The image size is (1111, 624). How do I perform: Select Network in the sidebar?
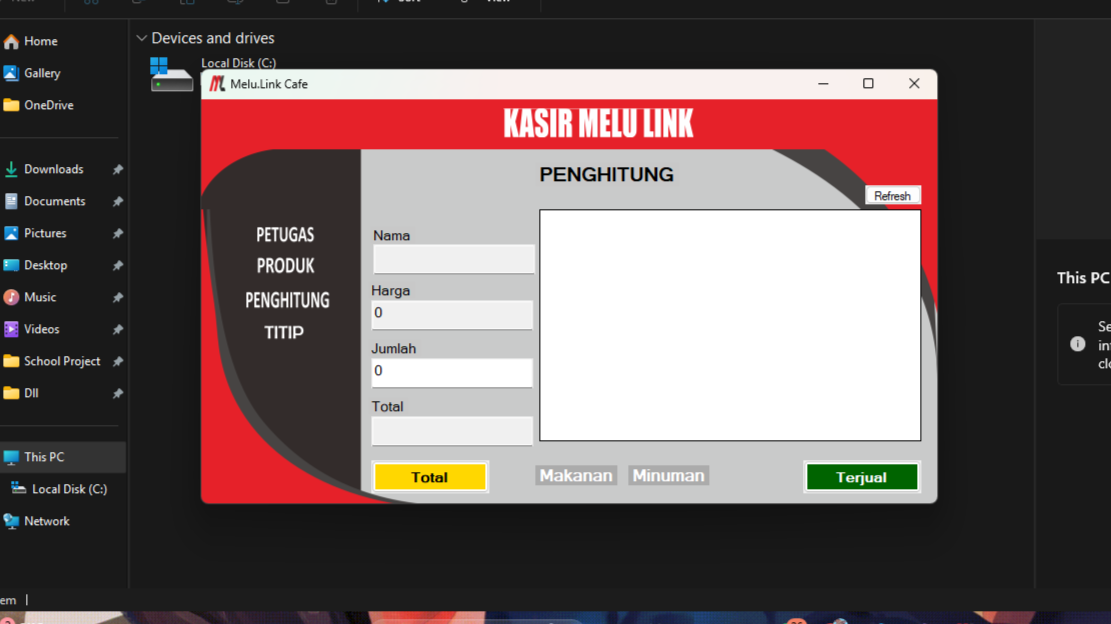46,521
